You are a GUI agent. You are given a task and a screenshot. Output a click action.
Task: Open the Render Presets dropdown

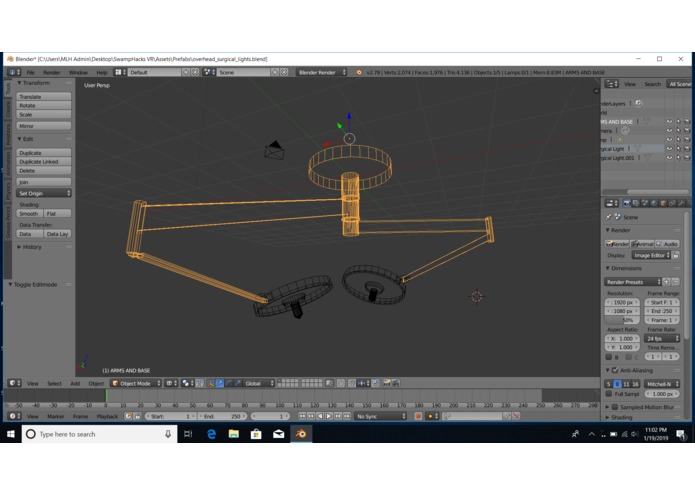tap(633, 282)
